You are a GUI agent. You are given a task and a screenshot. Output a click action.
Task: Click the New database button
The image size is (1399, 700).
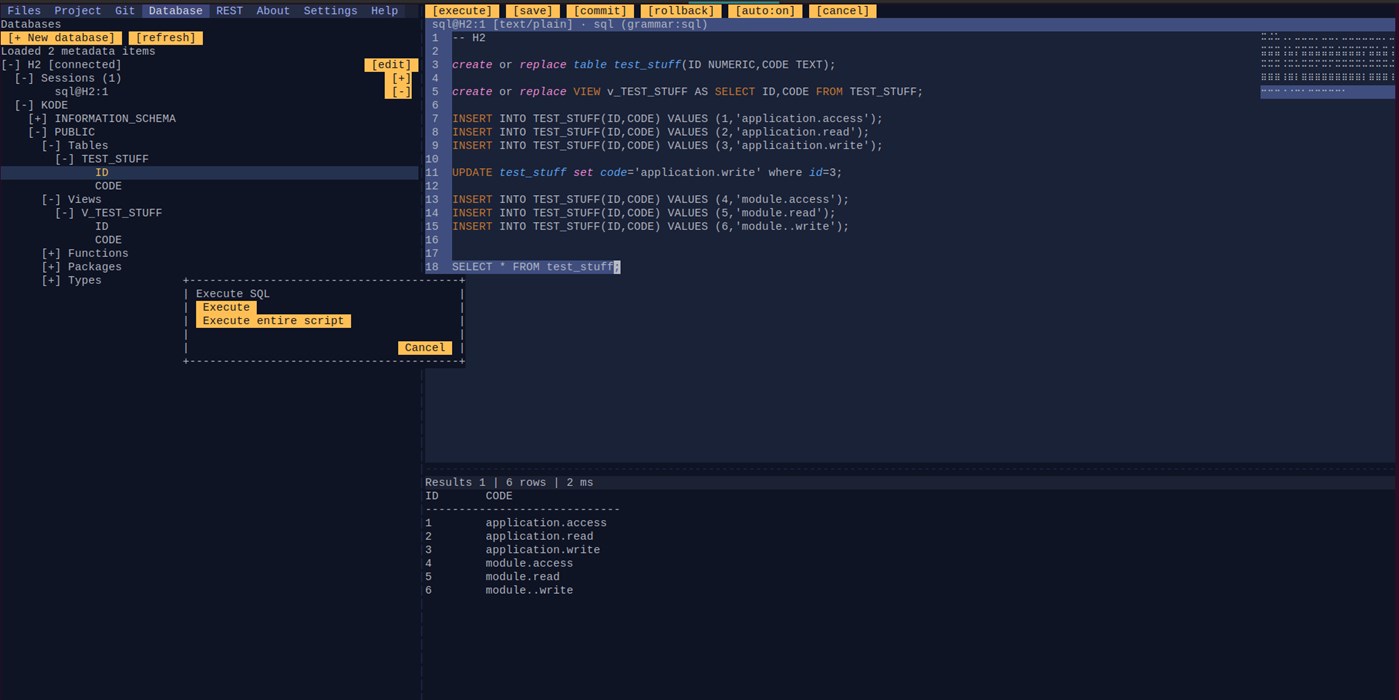(x=61, y=38)
